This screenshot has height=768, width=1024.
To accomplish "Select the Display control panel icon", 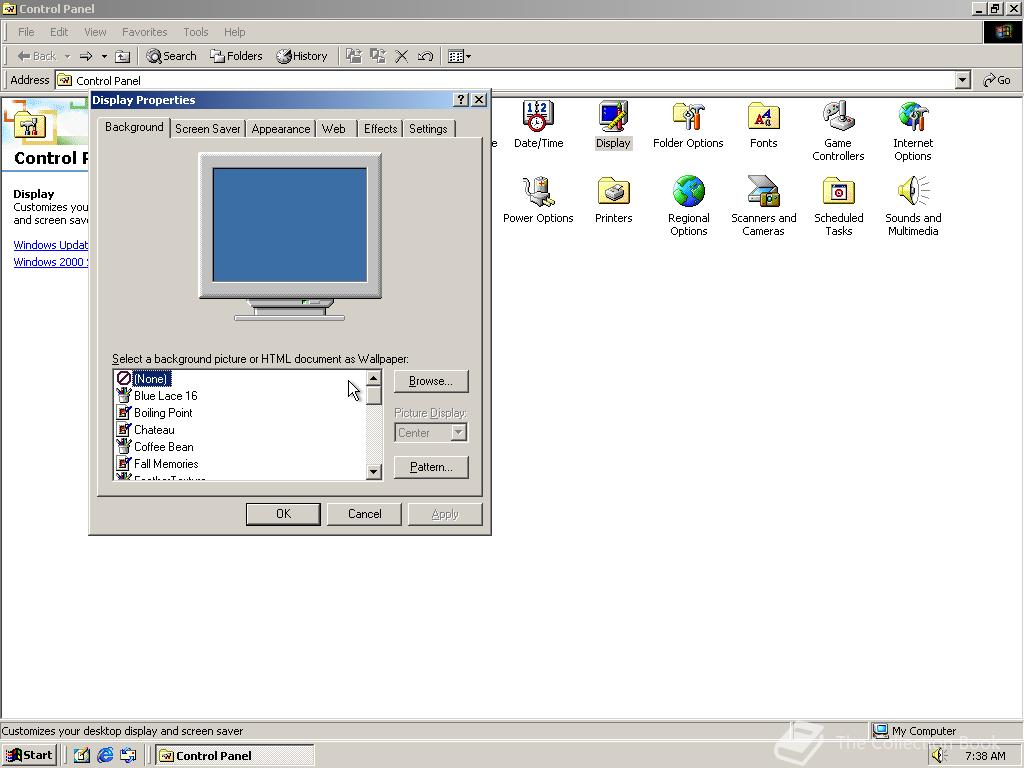I will pos(613,125).
